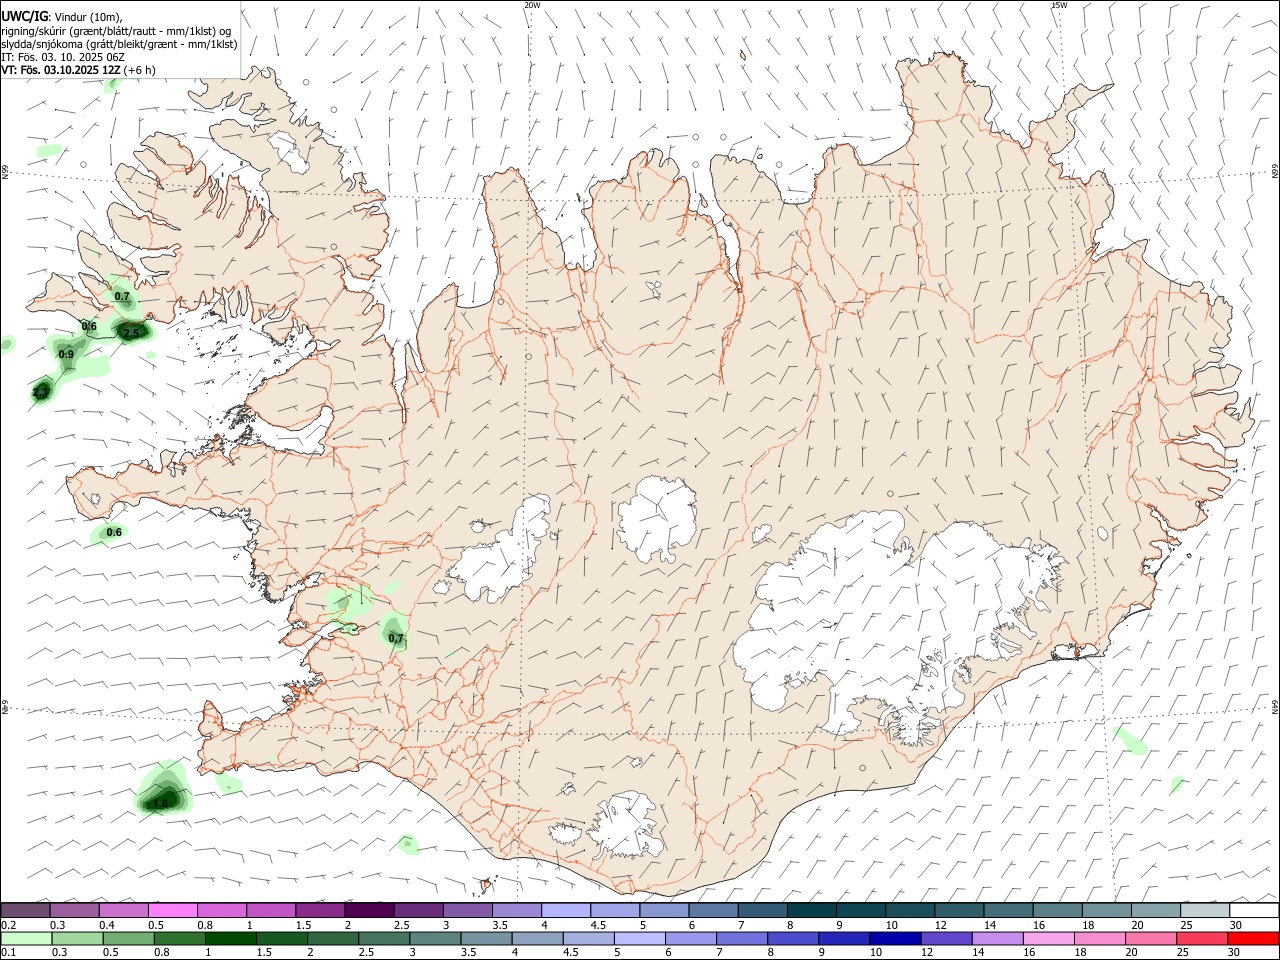Click the "0.4" value on the snow scale

pyautogui.click(x=107, y=925)
